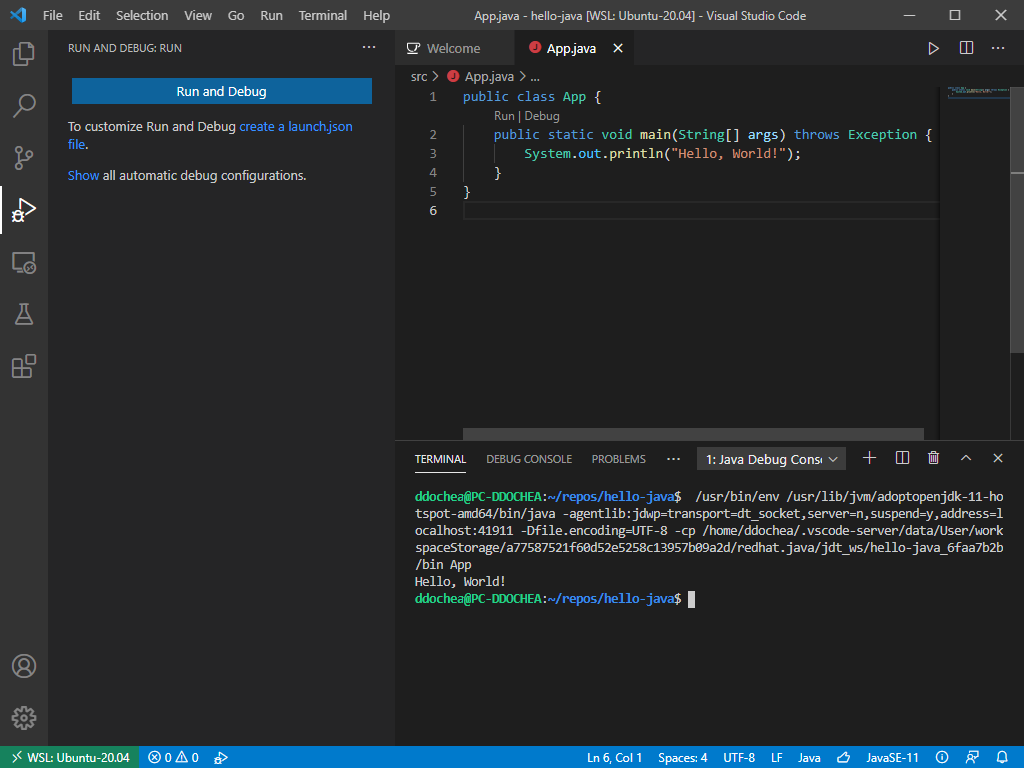The height and width of the screenshot is (768, 1024).
Task: Click the thumbs-up Java status icon
Action: [x=844, y=758]
